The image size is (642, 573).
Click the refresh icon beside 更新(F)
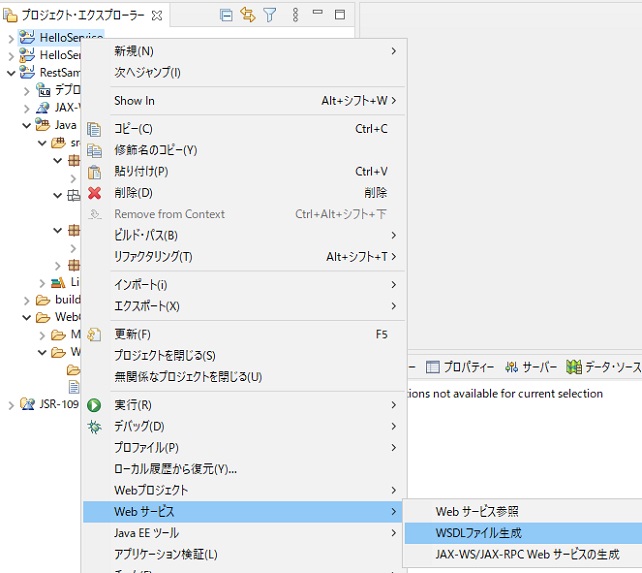pyautogui.click(x=94, y=335)
